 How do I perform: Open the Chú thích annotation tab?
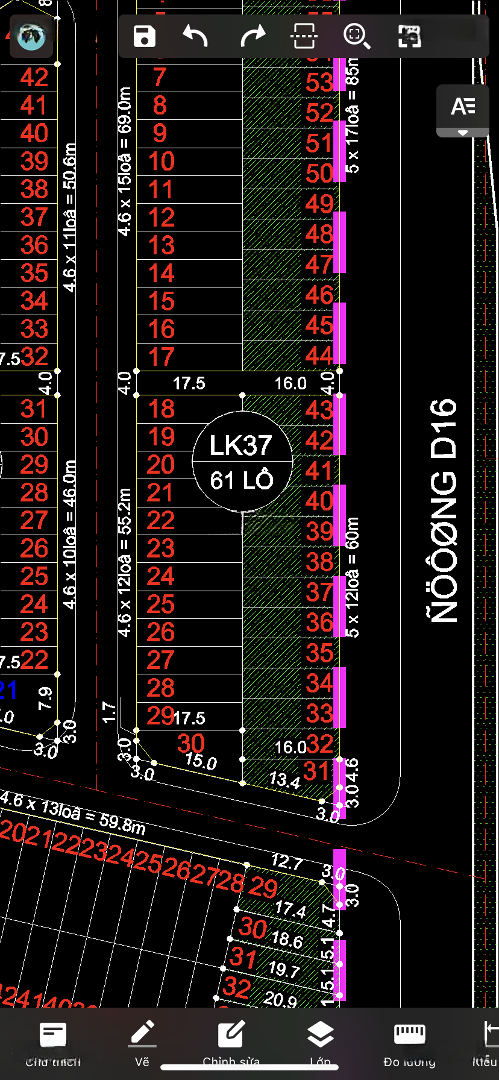[53, 1043]
